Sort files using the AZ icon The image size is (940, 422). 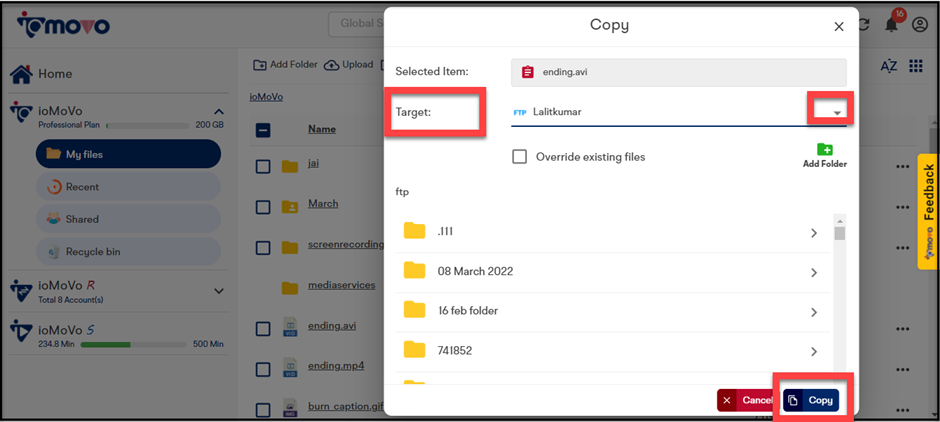888,66
